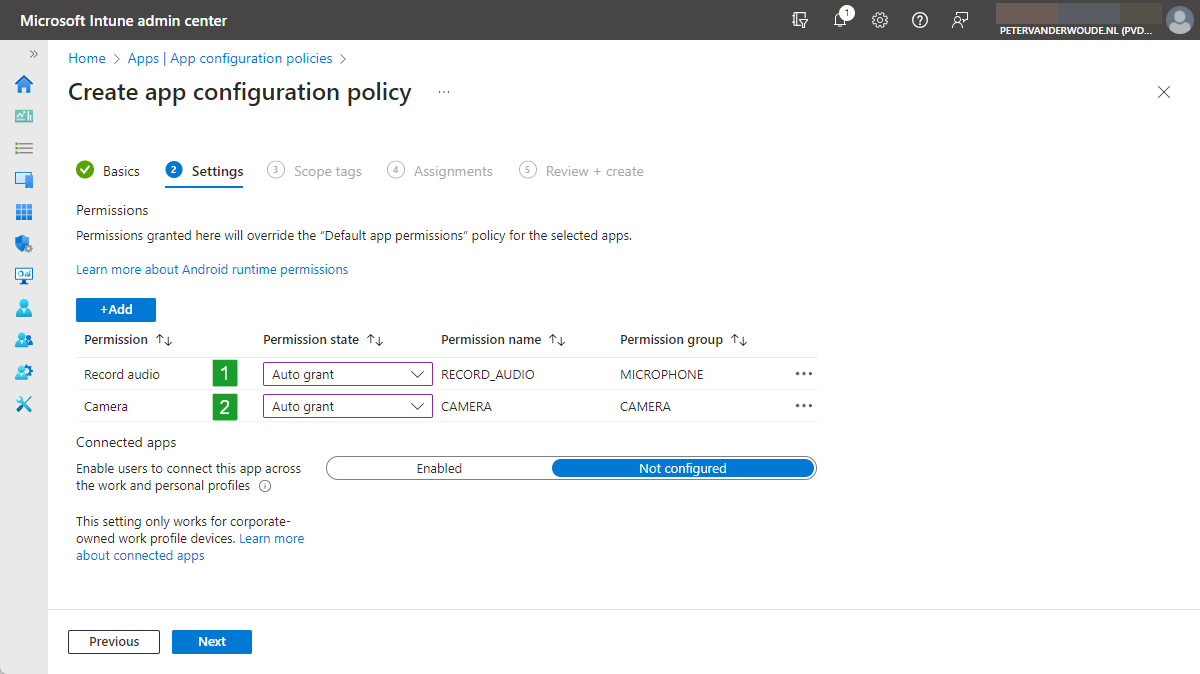Open the Android runtime permissions link
This screenshot has width=1200, height=674.
tap(212, 269)
